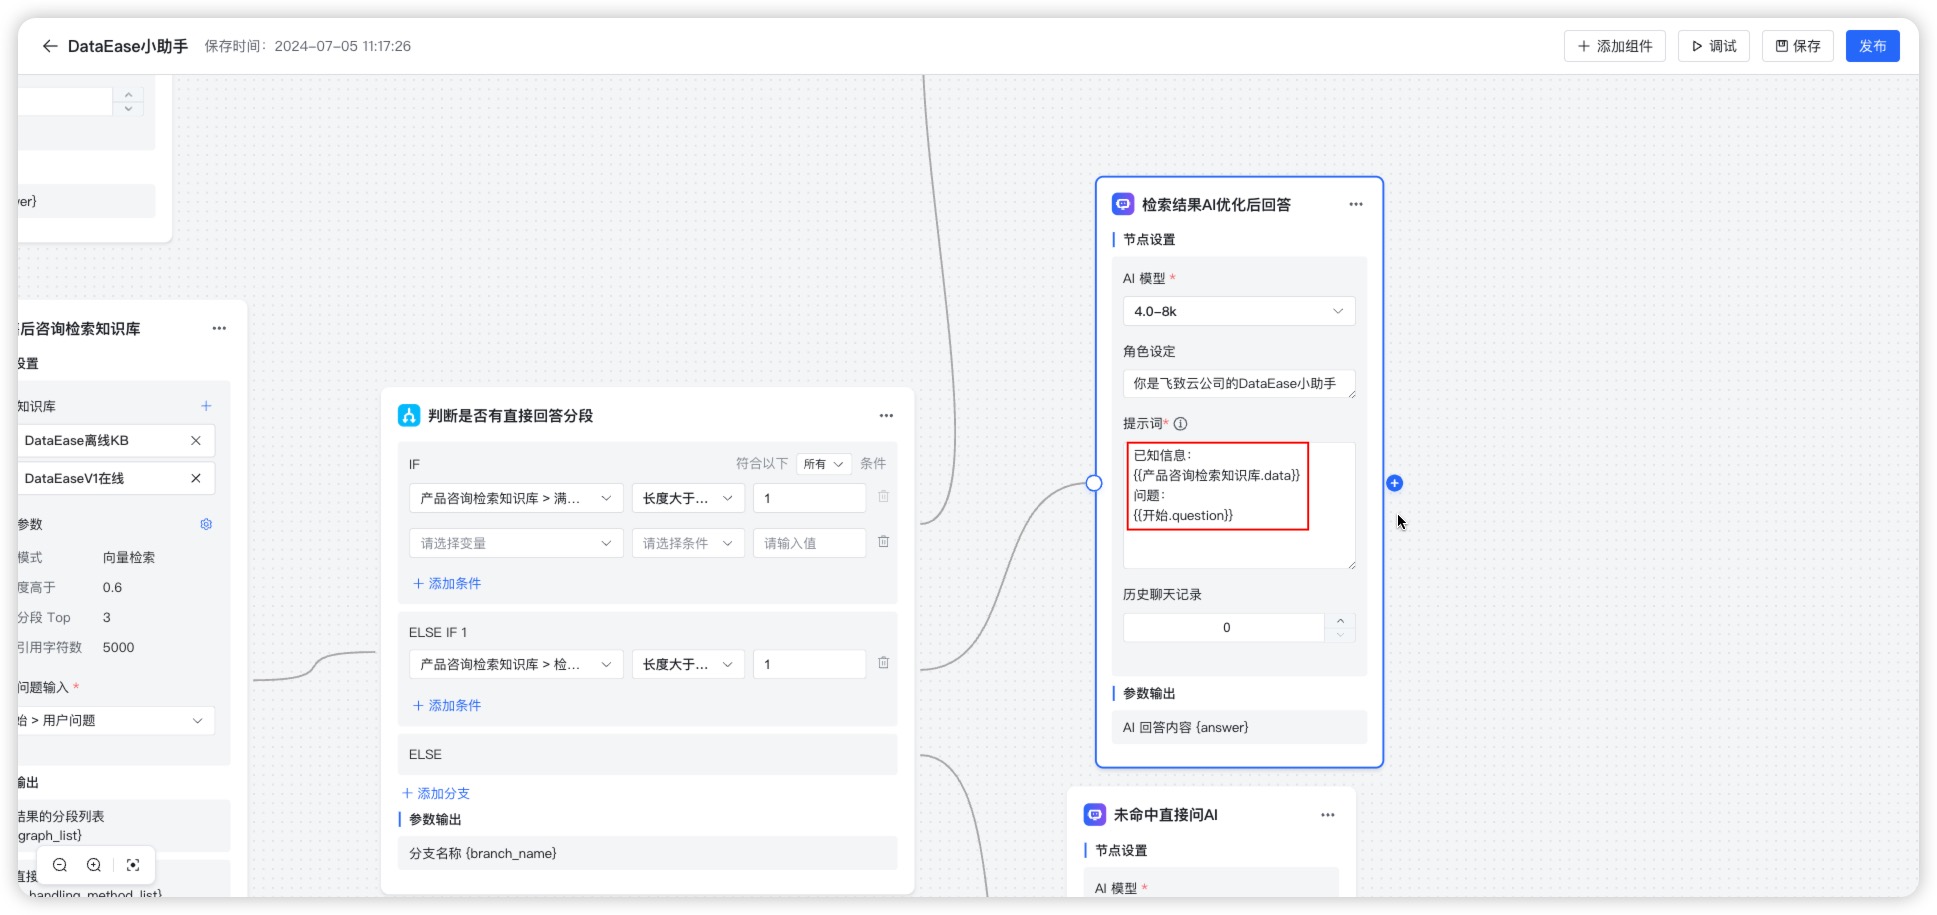The height and width of the screenshot is (915, 1937).
Task: Remove DataEaseV1在线 knowledge base
Action: pyautogui.click(x=196, y=478)
